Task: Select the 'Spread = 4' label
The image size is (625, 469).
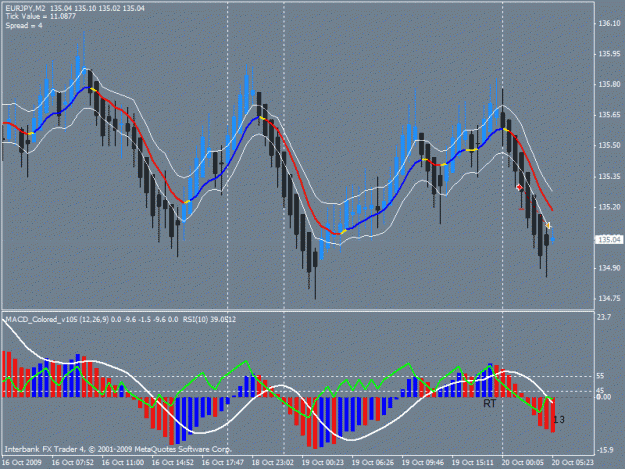Action: (x=24, y=26)
